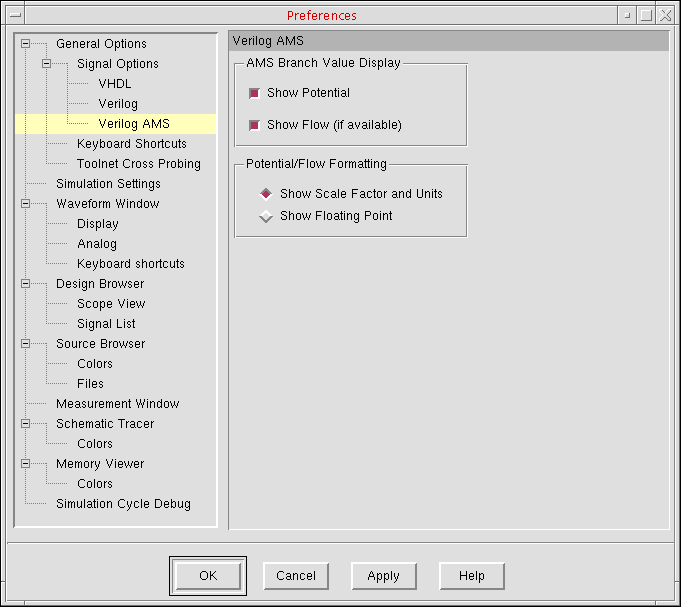Click the Cancel button
Screen dimensions: 681x607
point(296,576)
